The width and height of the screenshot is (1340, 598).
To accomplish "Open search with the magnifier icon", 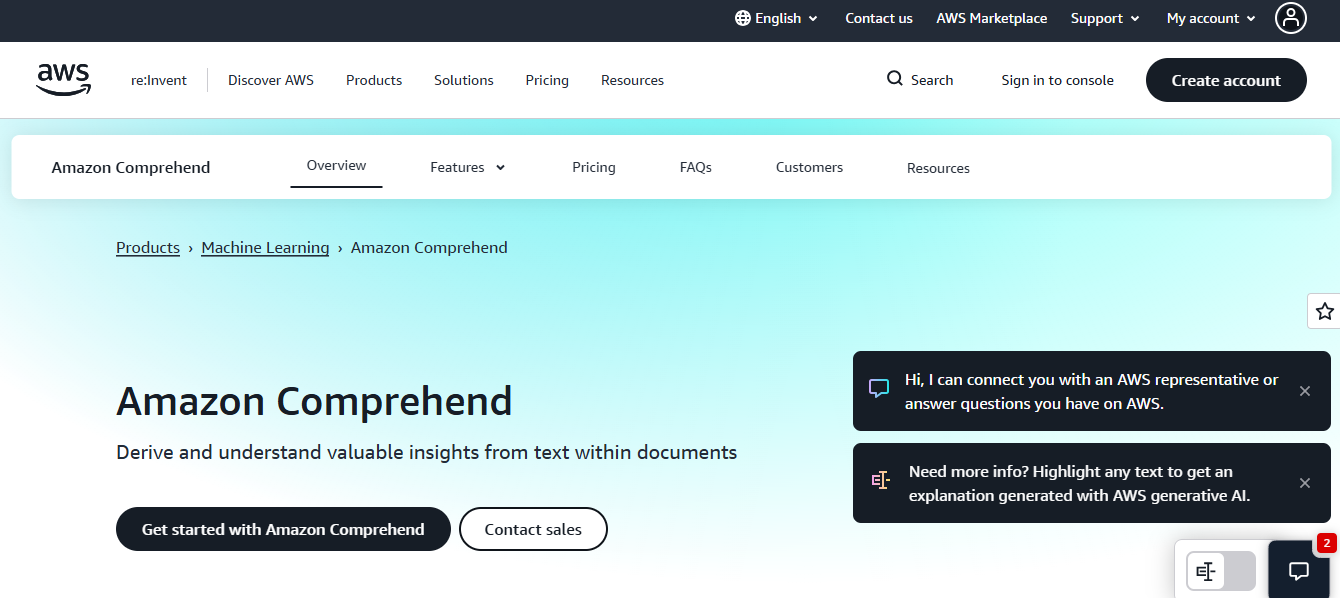I will pos(893,79).
